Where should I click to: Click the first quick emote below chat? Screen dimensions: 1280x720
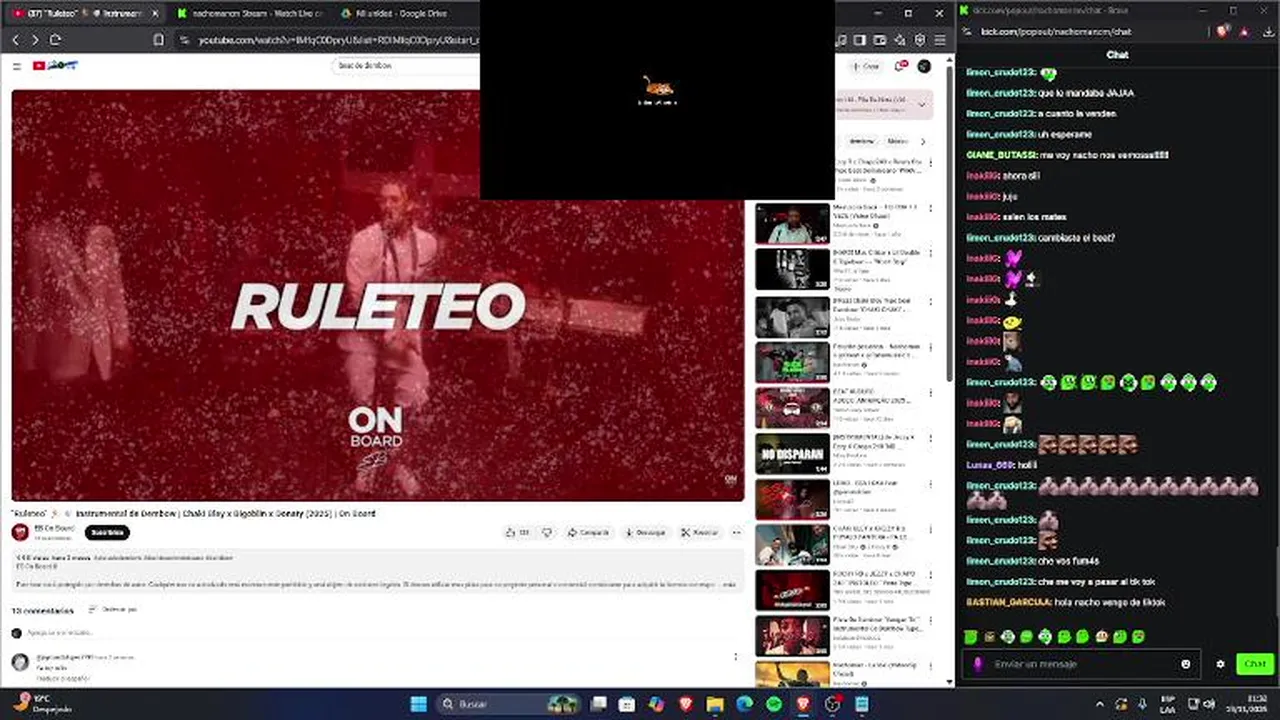click(971, 636)
